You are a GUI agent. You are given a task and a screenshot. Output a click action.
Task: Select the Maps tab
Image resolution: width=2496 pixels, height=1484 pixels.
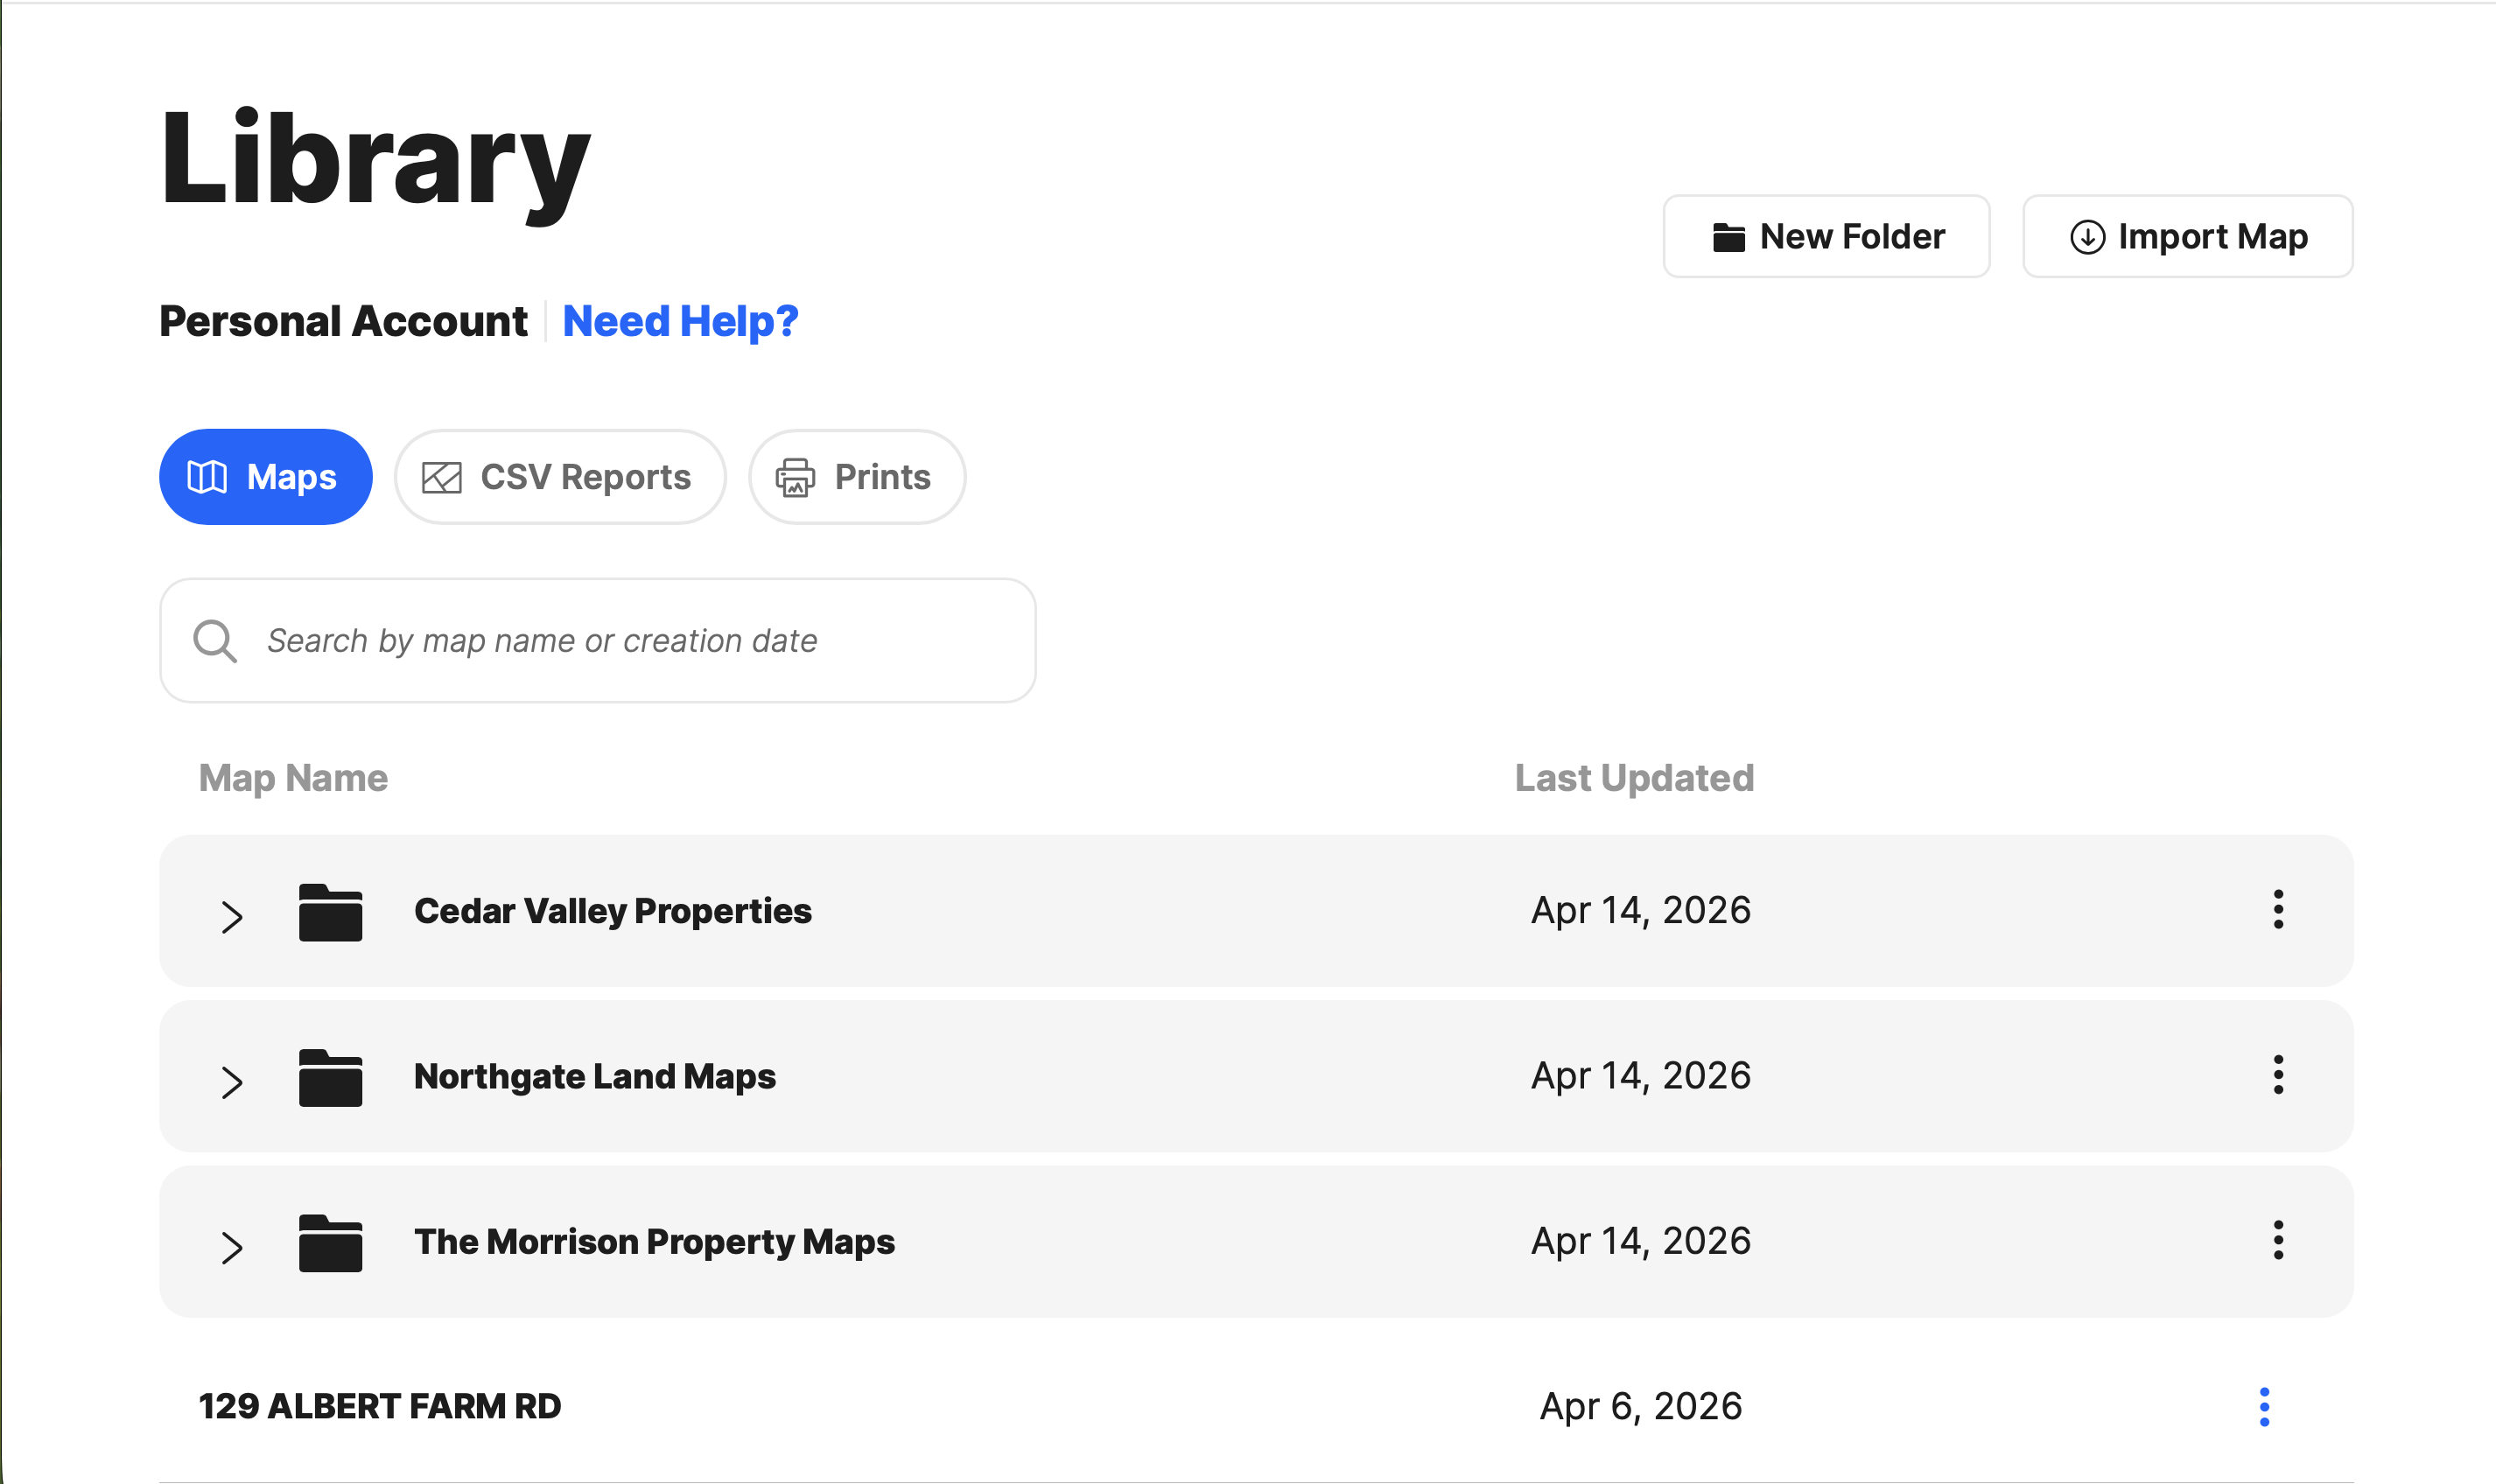(x=265, y=477)
